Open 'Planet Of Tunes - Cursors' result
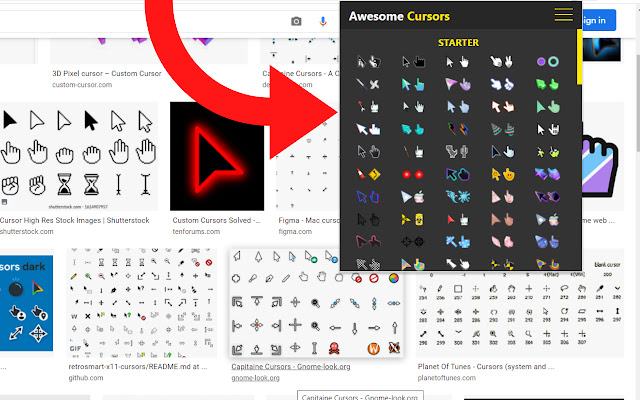 click(486, 367)
